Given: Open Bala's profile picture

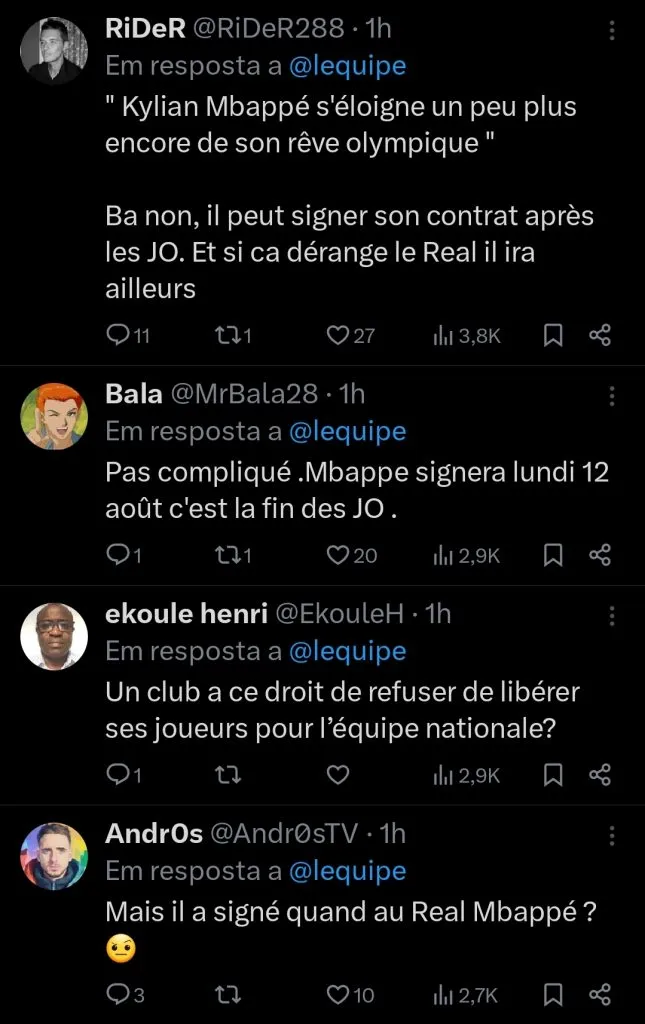Looking at the screenshot, I should [54, 417].
